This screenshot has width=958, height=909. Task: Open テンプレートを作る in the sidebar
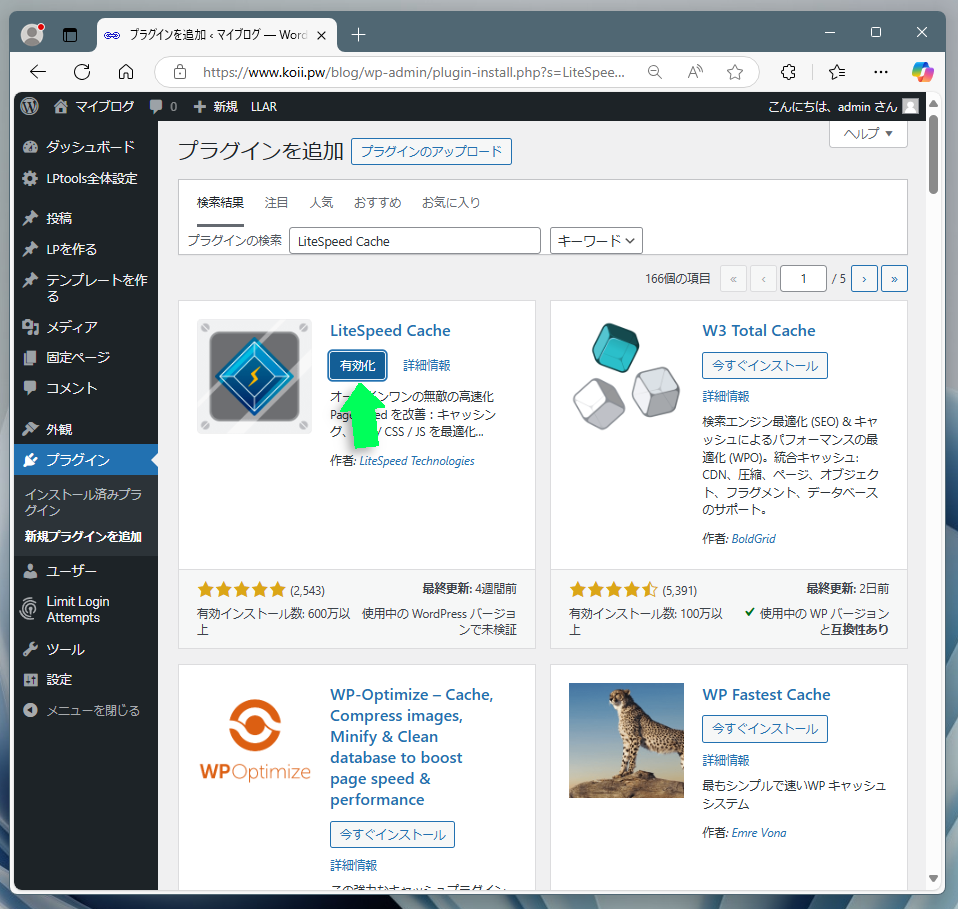coord(86,288)
